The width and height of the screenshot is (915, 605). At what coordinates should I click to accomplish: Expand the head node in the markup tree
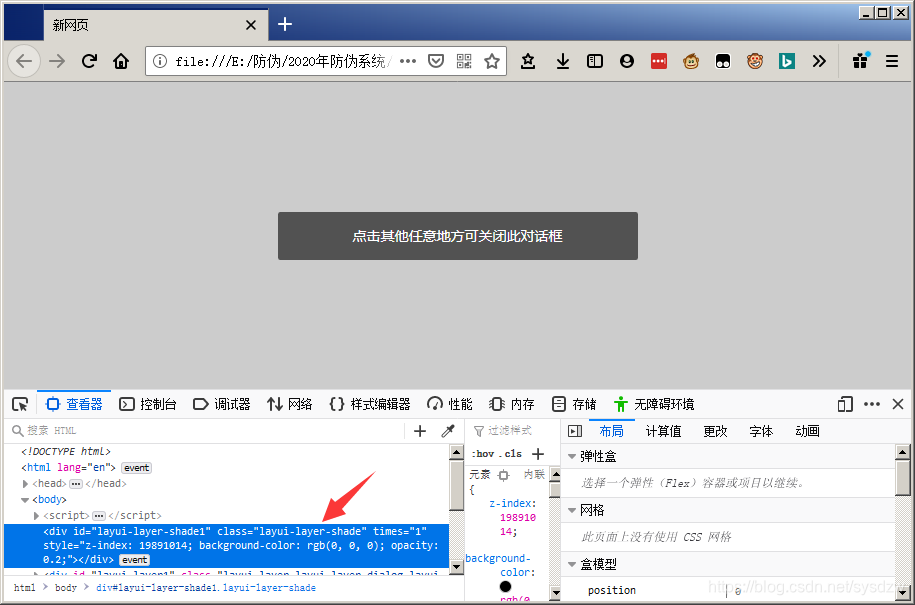point(25,483)
